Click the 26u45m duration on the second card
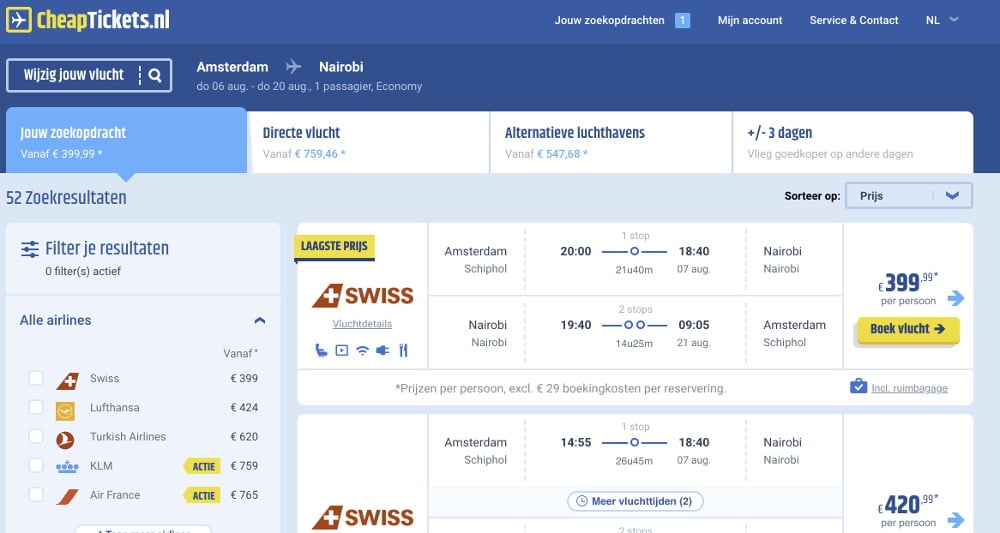The height and width of the screenshot is (533, 1000). pos(634,461)
